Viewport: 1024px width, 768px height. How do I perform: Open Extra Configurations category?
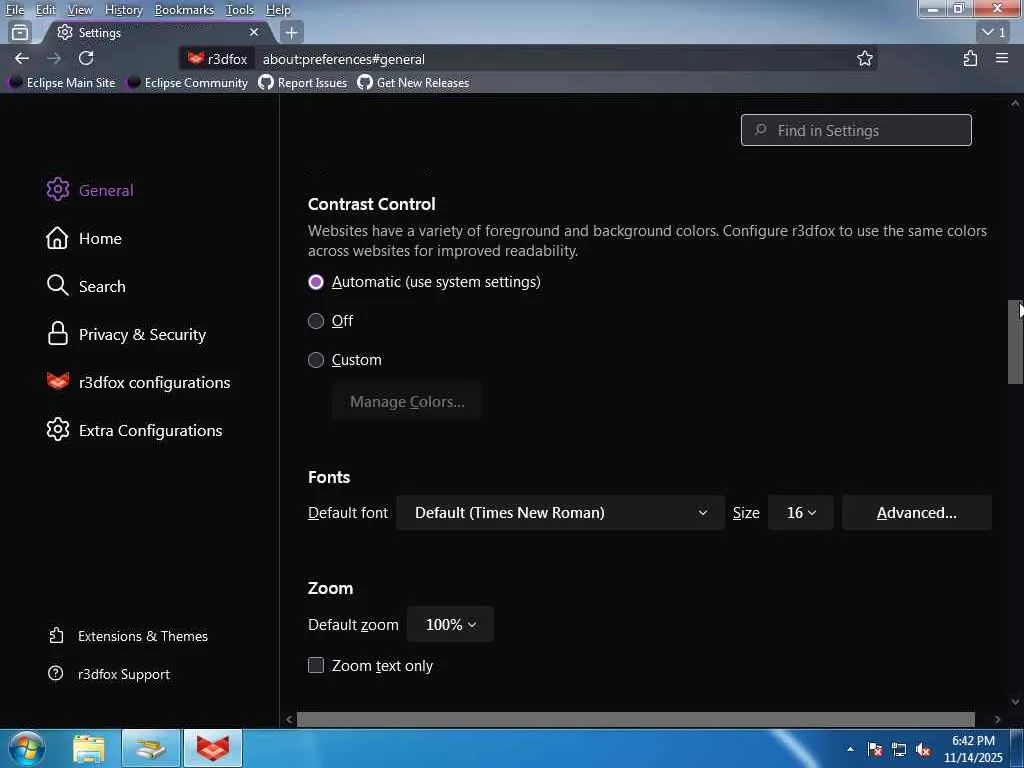135,430
